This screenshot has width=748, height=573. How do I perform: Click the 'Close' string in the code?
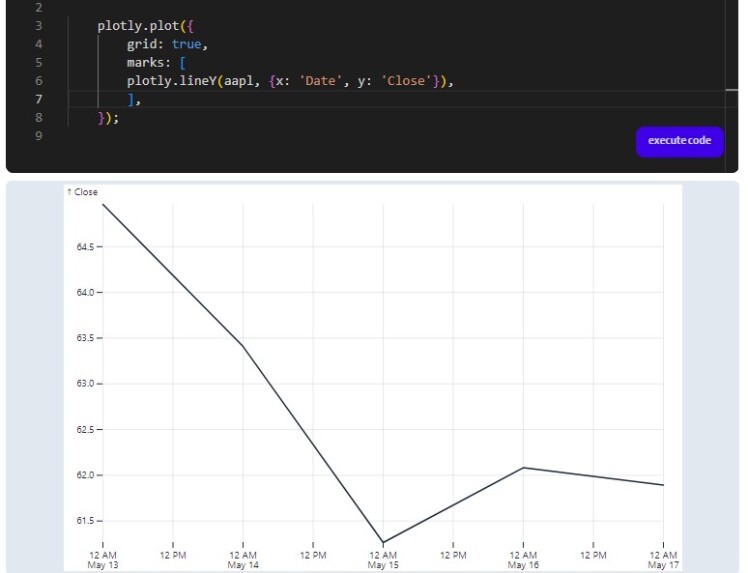coord(405,81)
